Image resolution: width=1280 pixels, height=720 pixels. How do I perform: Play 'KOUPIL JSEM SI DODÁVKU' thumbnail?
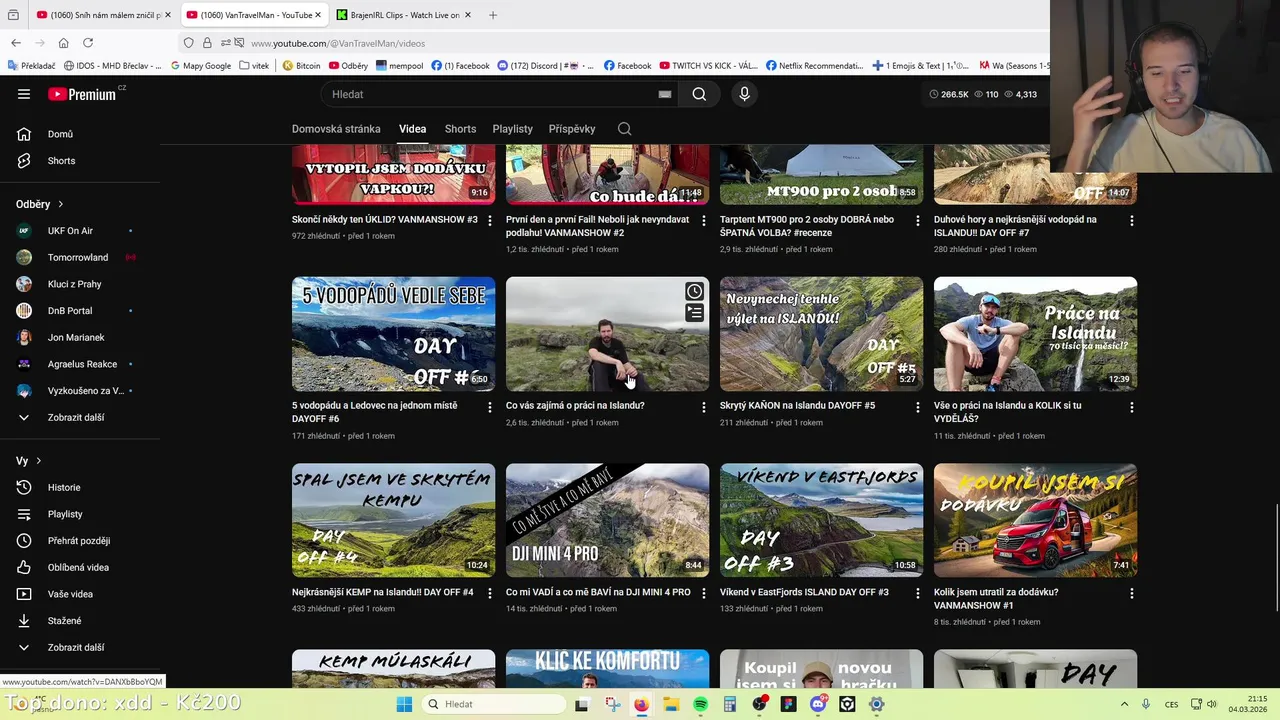1035,520
